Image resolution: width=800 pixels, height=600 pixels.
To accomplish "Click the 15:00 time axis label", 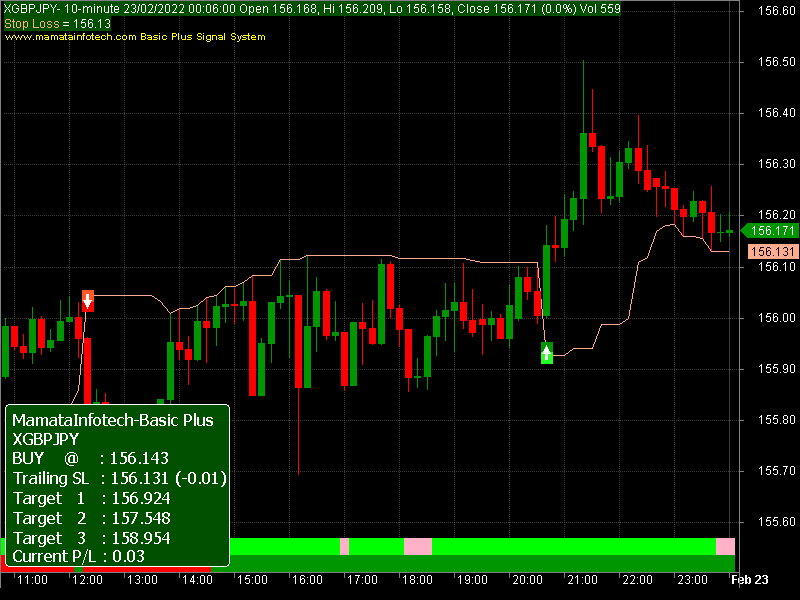I will [x=253, y=580].
